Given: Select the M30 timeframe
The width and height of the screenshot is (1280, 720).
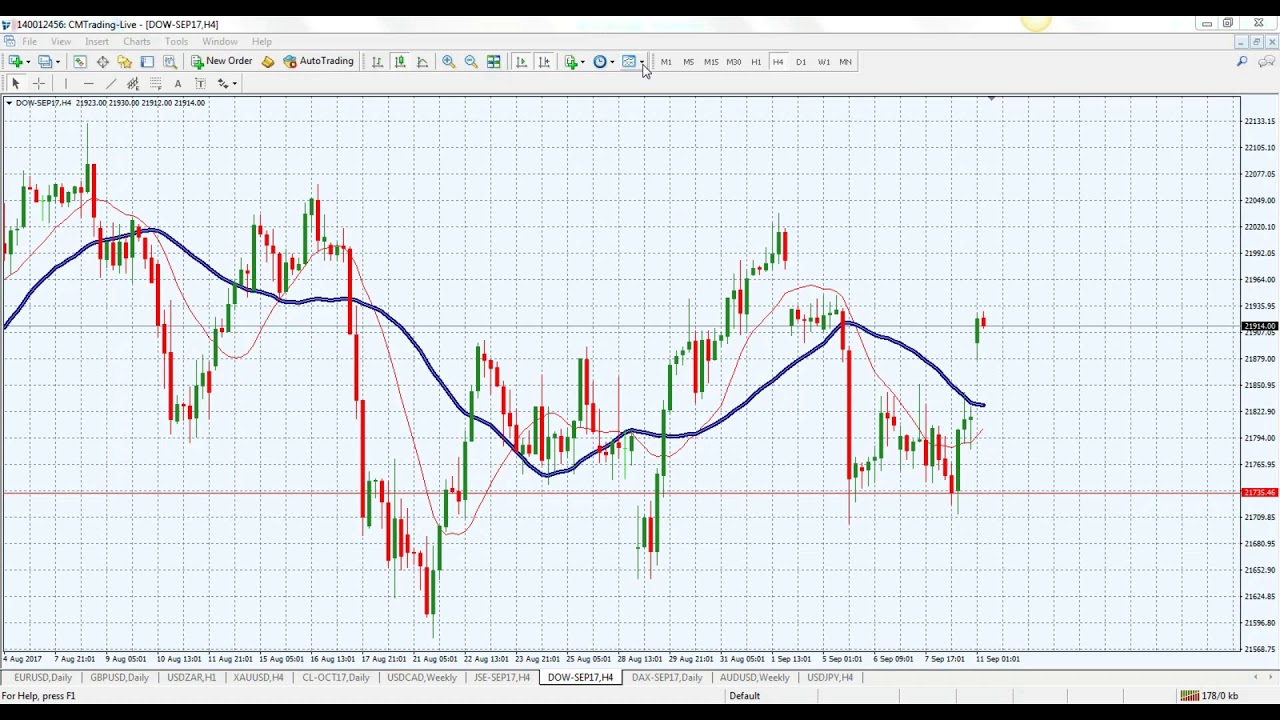Looking at the screenshot, I should tap(734, 62).
